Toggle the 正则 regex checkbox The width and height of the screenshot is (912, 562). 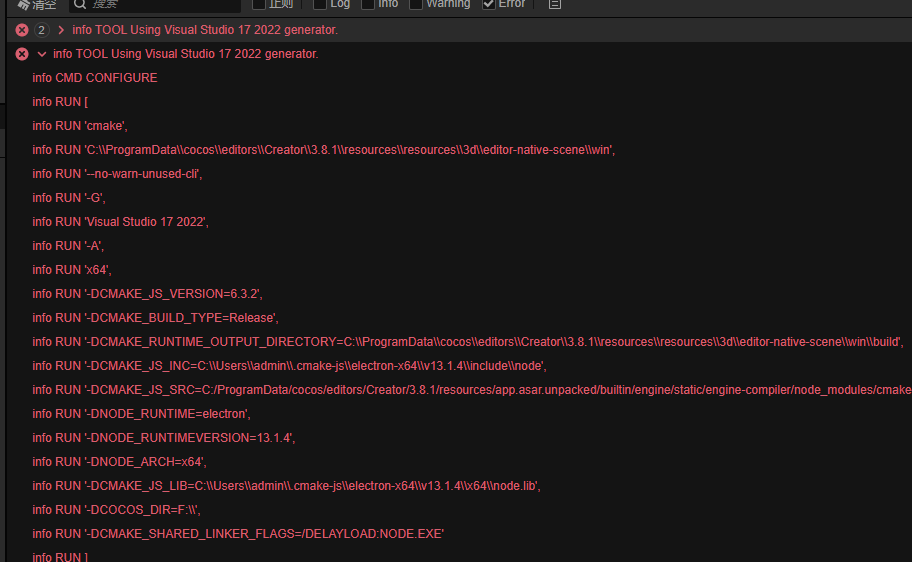pos(259,3)
